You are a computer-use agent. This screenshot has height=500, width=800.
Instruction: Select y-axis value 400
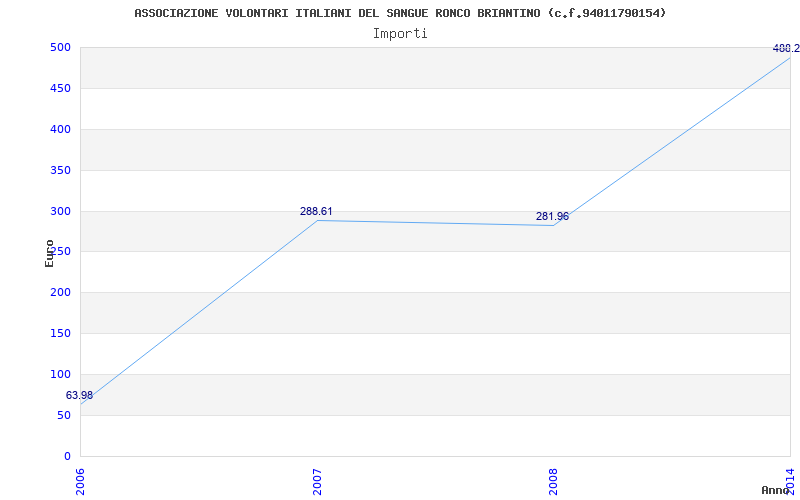click(60, 129)
